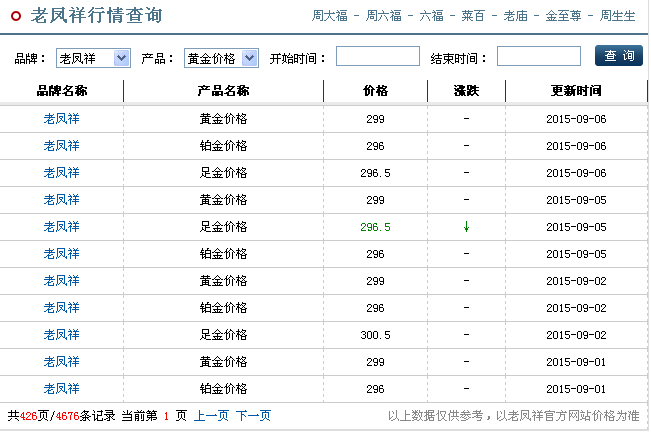Click the 品牌名称 column header
The image size is (651, 433).
62,91
